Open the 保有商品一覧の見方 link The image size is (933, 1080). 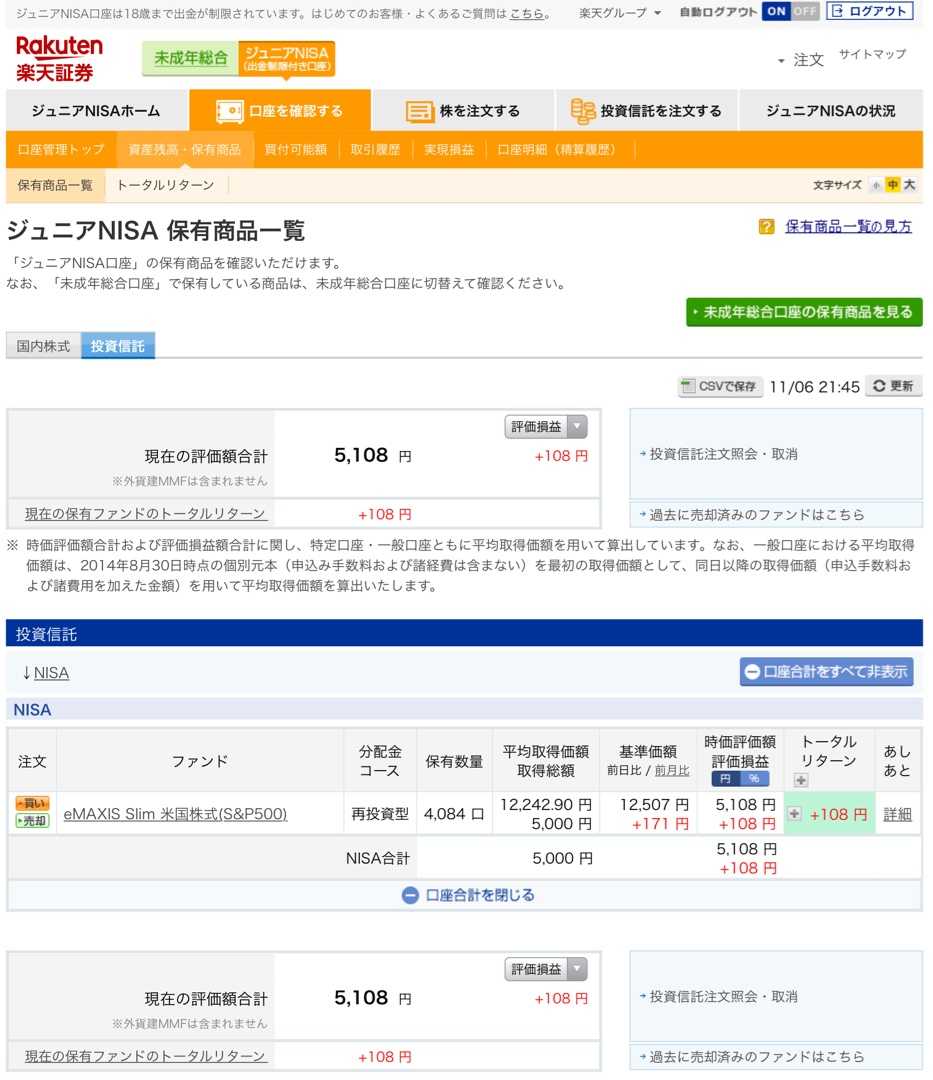pos(848,227)
